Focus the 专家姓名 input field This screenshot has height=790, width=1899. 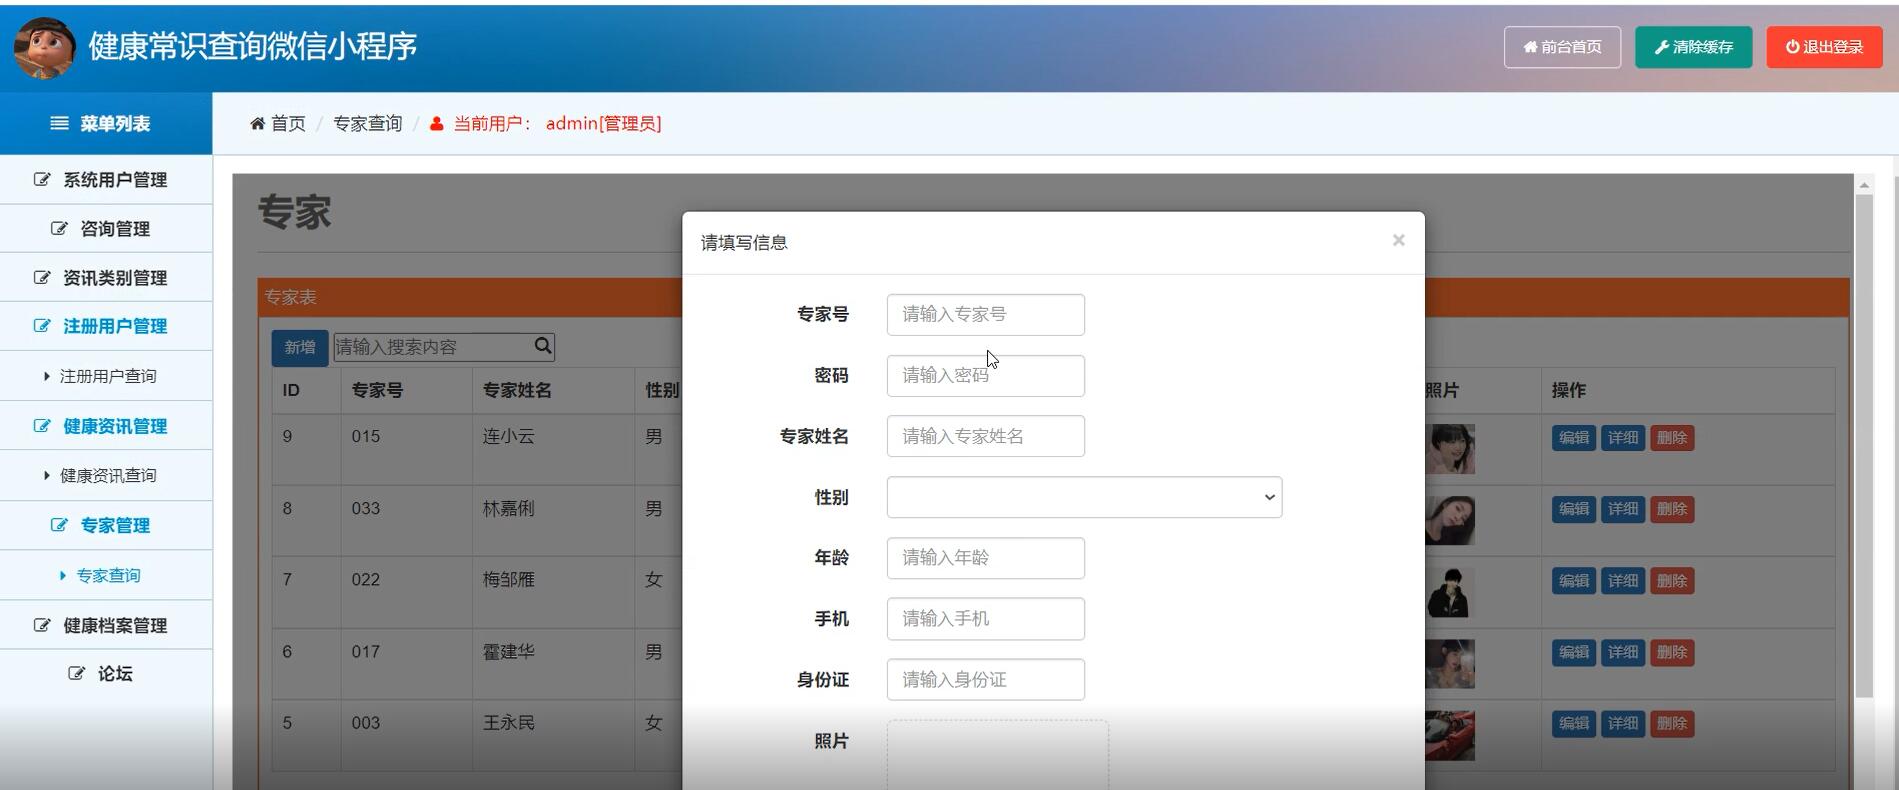pyautogui.click(x=985, y=436)
